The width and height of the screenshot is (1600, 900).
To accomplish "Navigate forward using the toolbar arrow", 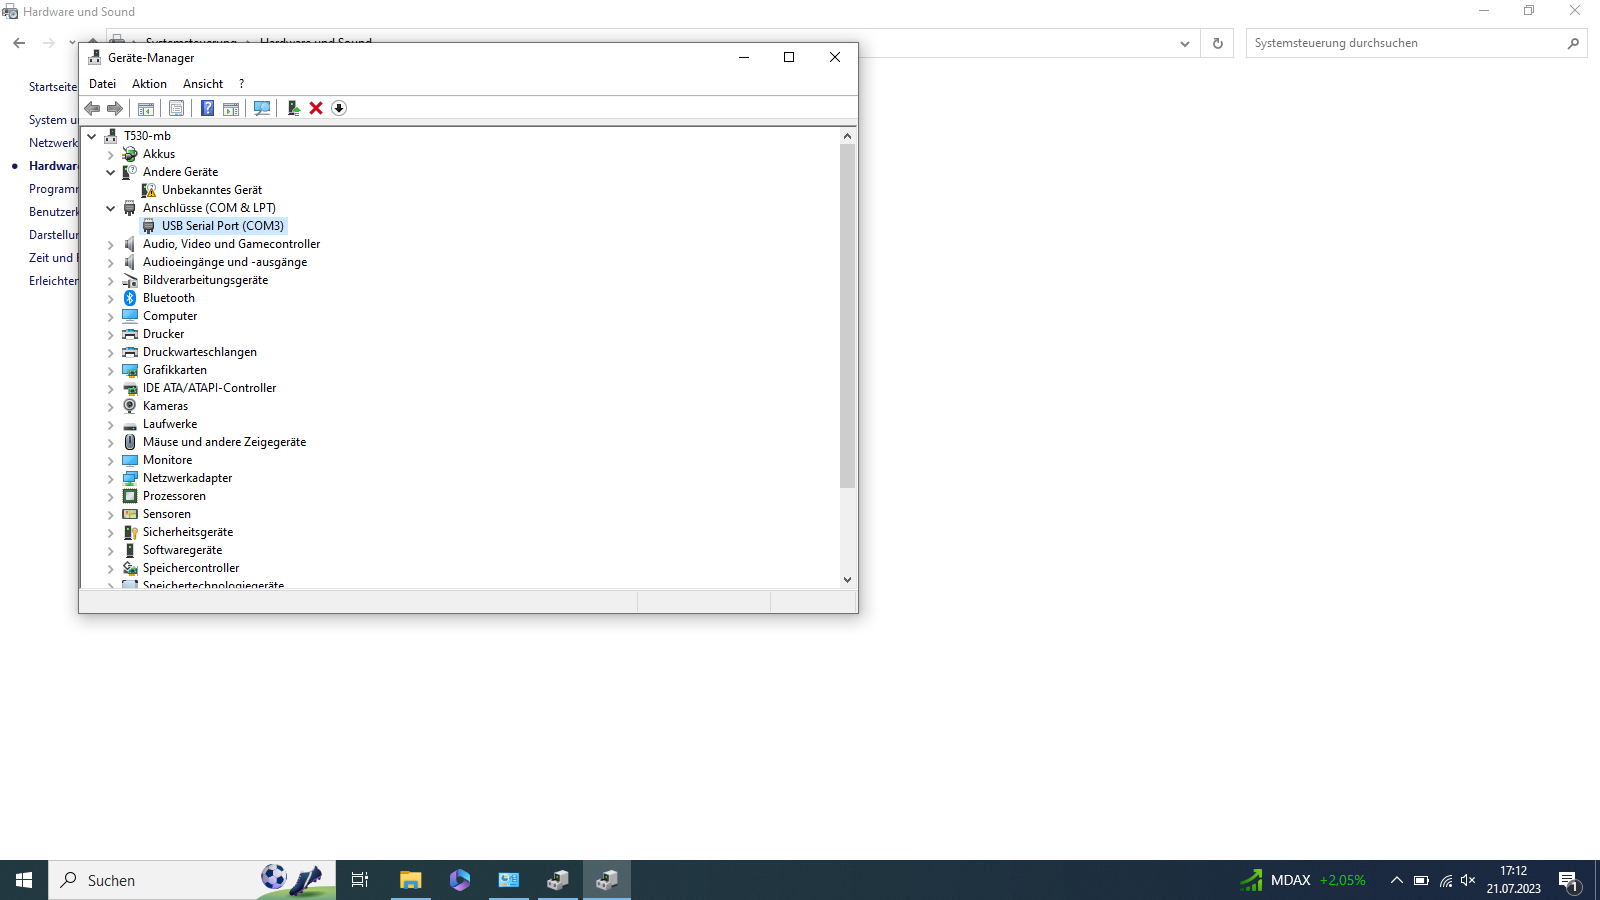I will [x=114, y=108].
